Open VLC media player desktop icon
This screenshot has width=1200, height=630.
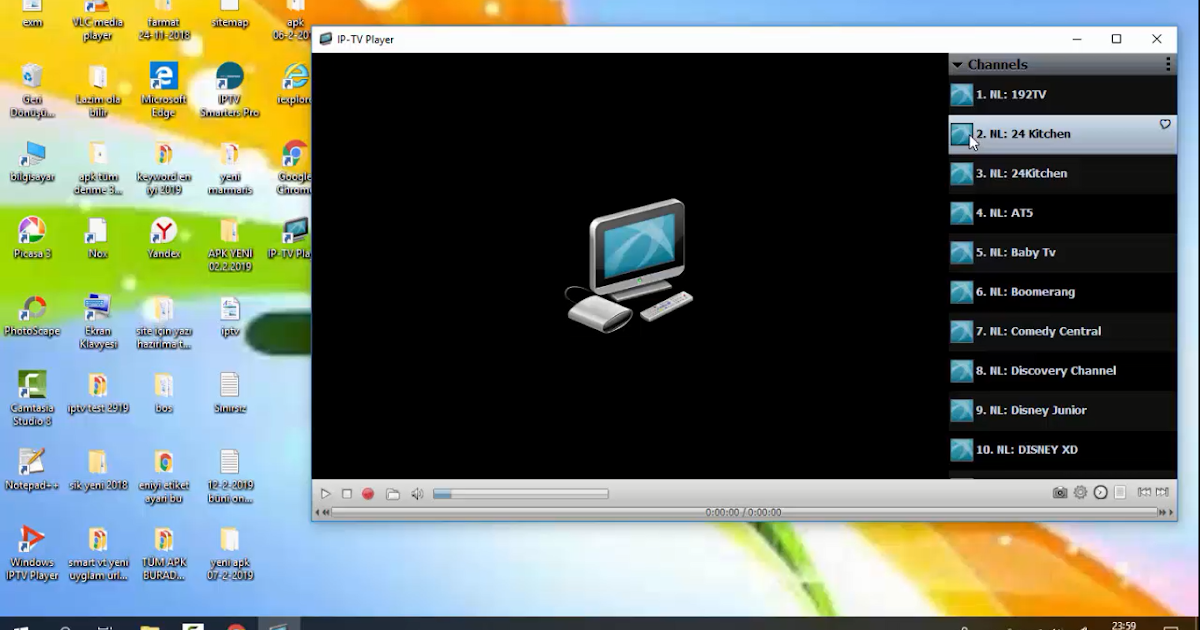click(x=98, y=21)
